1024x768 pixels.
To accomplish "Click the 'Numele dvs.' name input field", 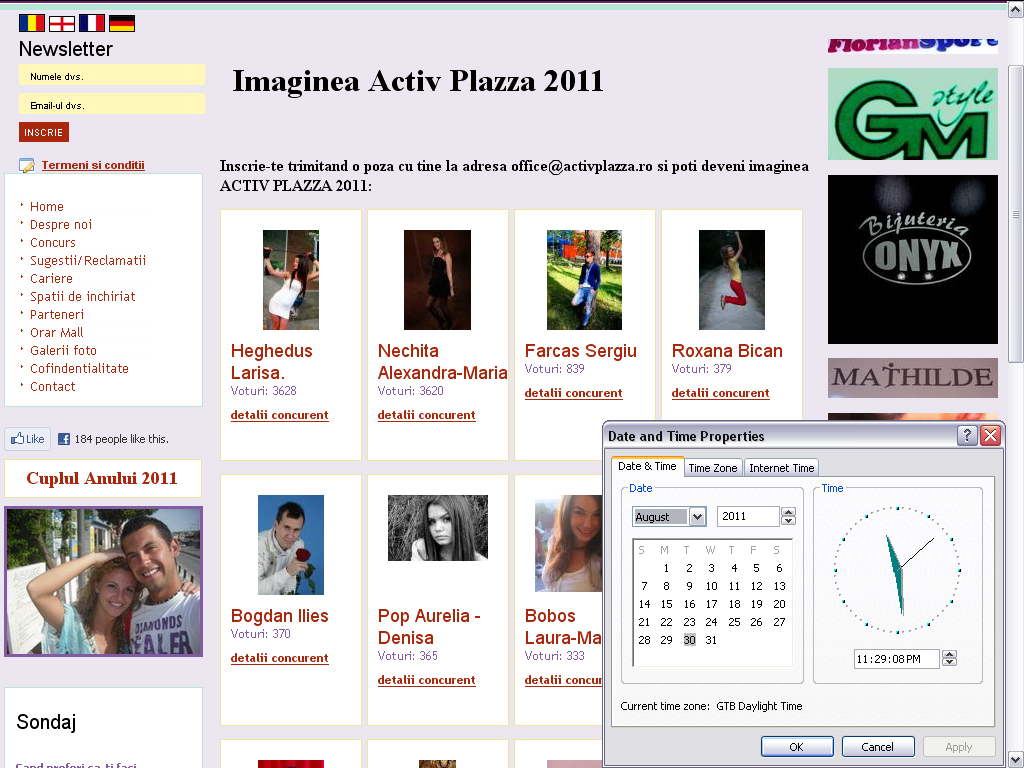I will [111, 74].
